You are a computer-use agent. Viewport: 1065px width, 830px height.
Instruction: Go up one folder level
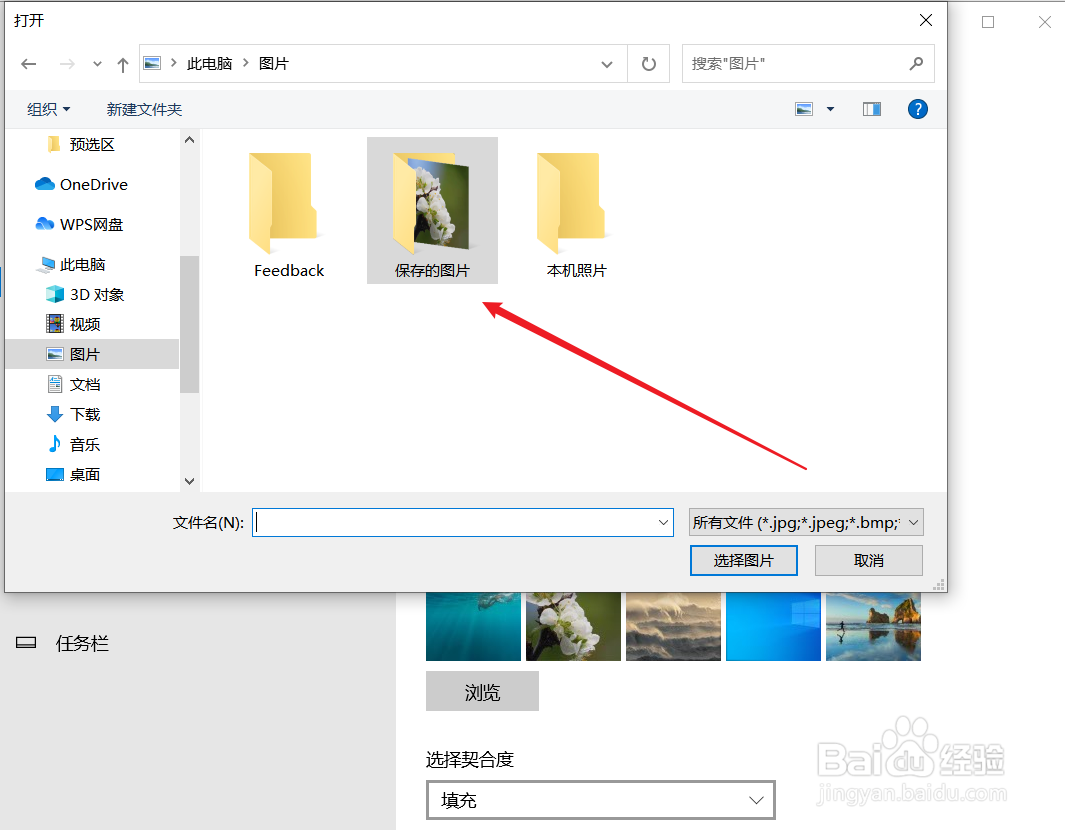click(x=122, y=65)
